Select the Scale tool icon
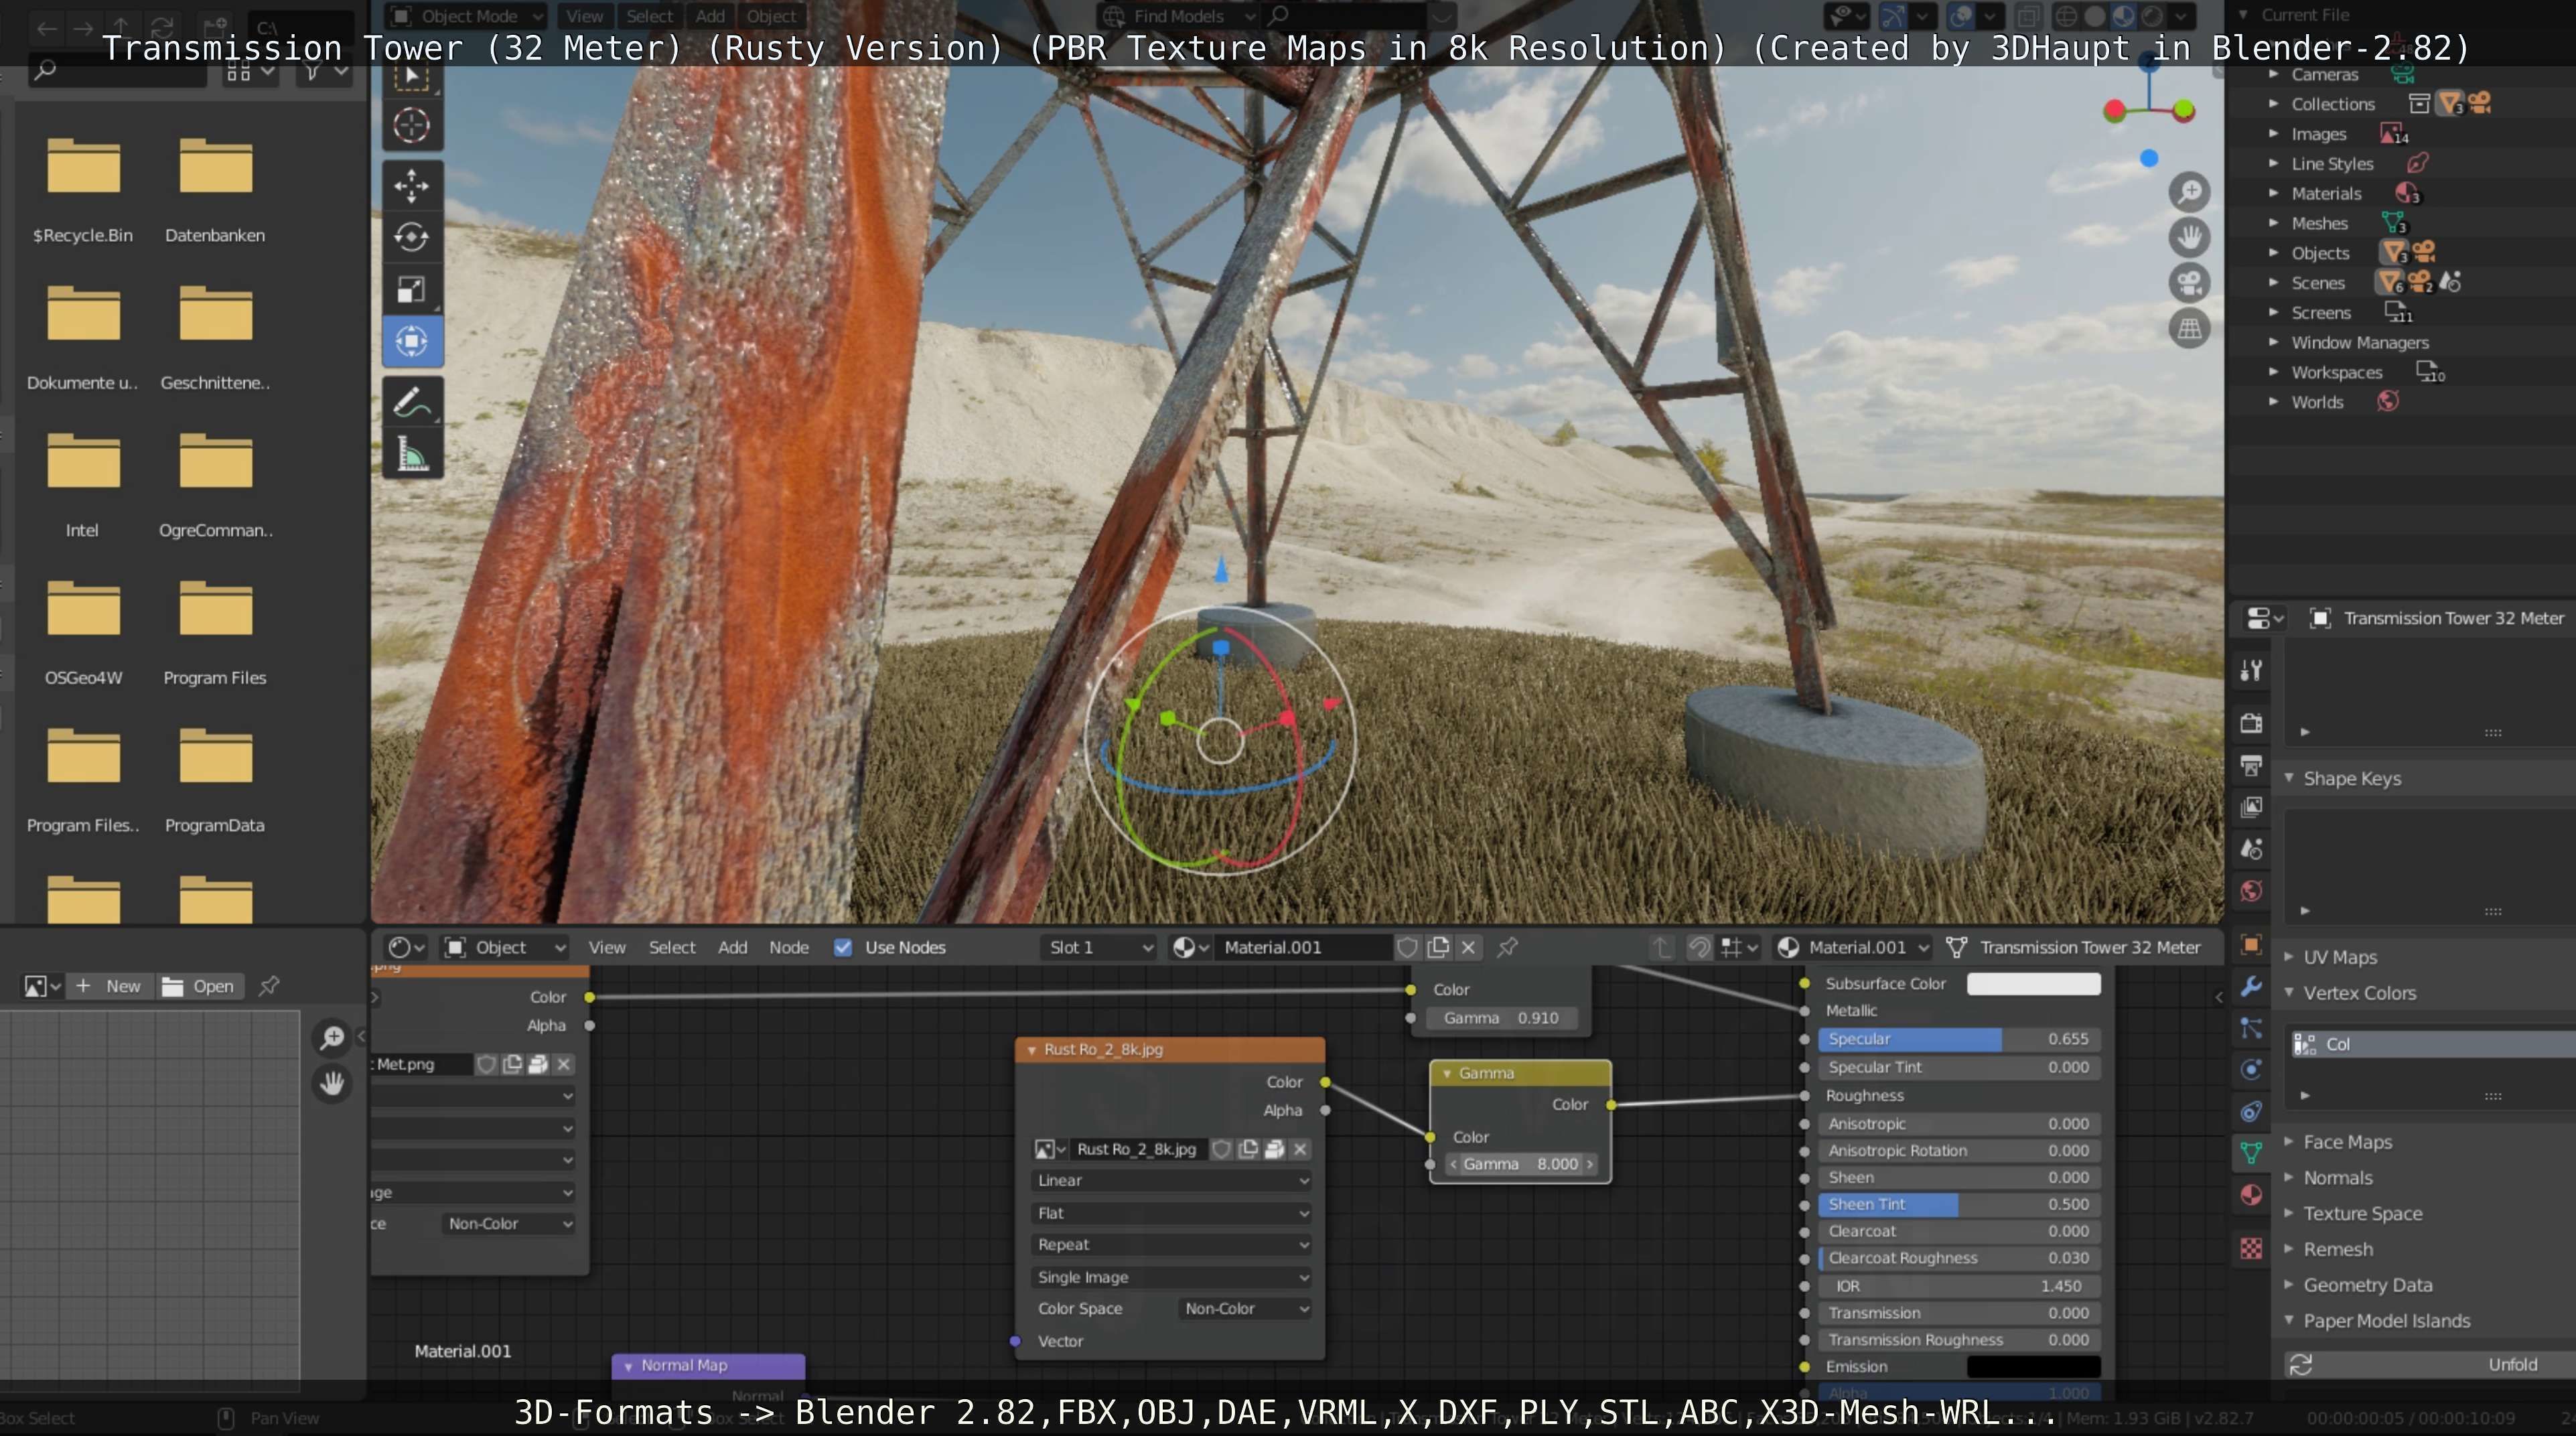The width and height of the screenshot is (2576, 1436). pyautogui.click(x=411, y=289)
